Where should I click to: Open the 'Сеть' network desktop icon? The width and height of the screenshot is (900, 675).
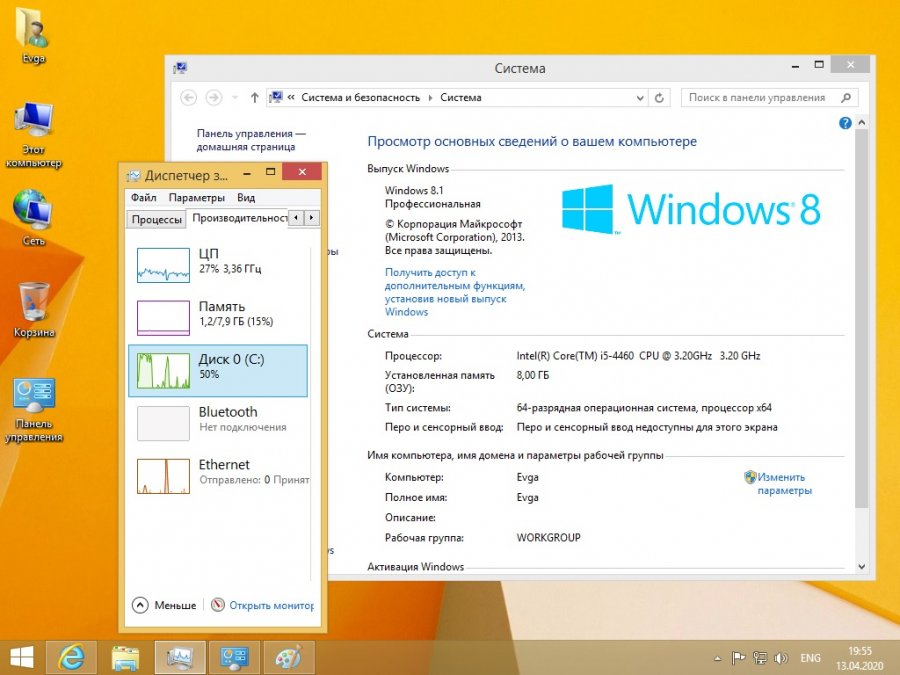(33, 218)
